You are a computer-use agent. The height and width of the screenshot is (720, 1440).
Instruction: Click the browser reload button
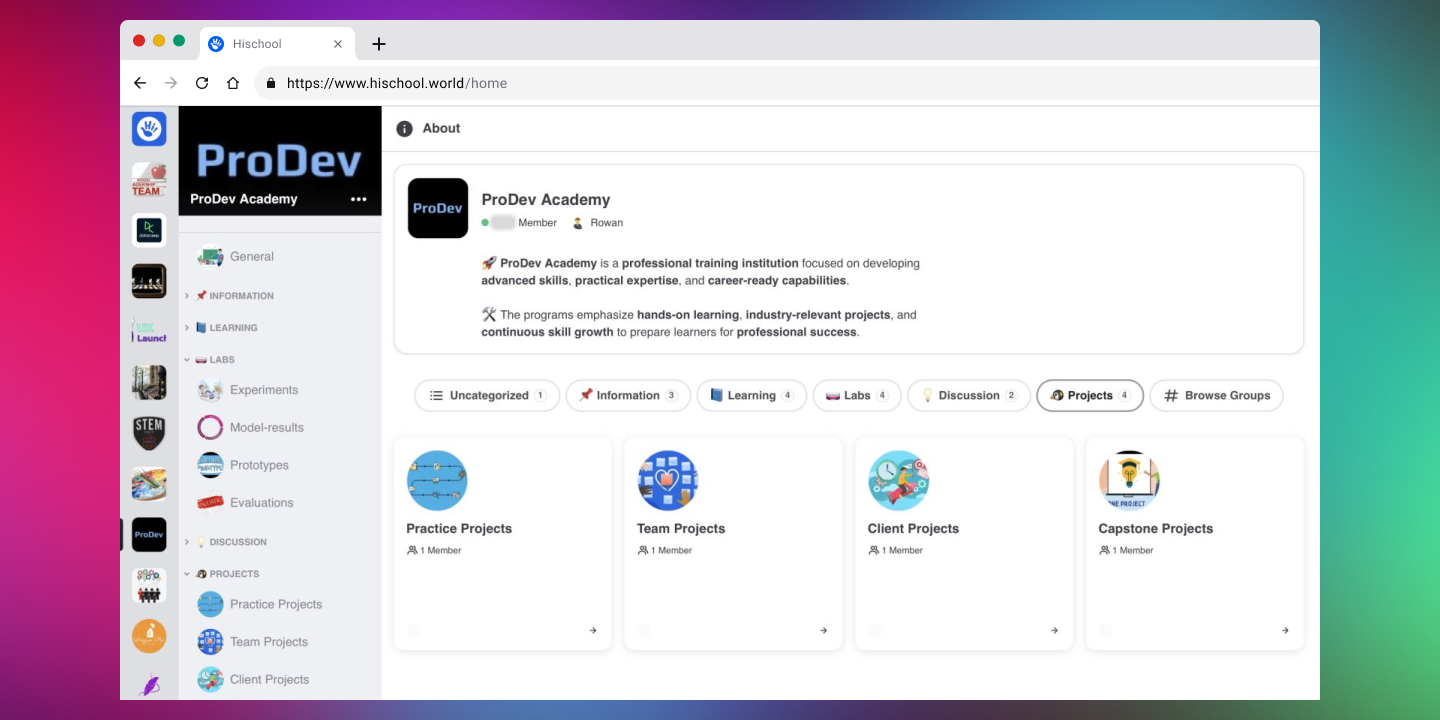click(x=202, y=83)
